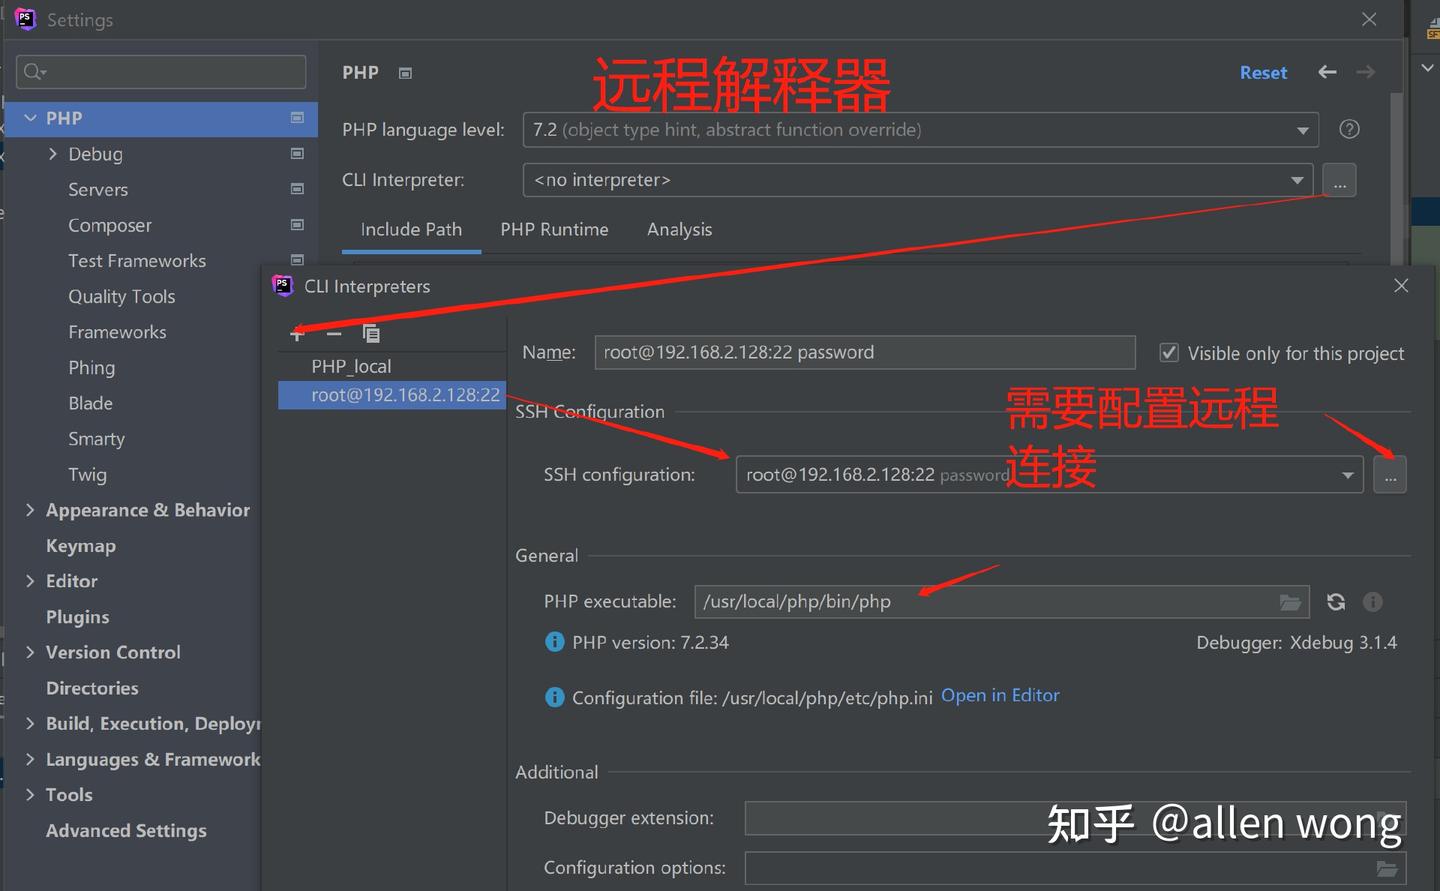This screenshot has width=1440, height=891.
Task: Browse for PHP executable folder icon
Action: click(1291, 602)
